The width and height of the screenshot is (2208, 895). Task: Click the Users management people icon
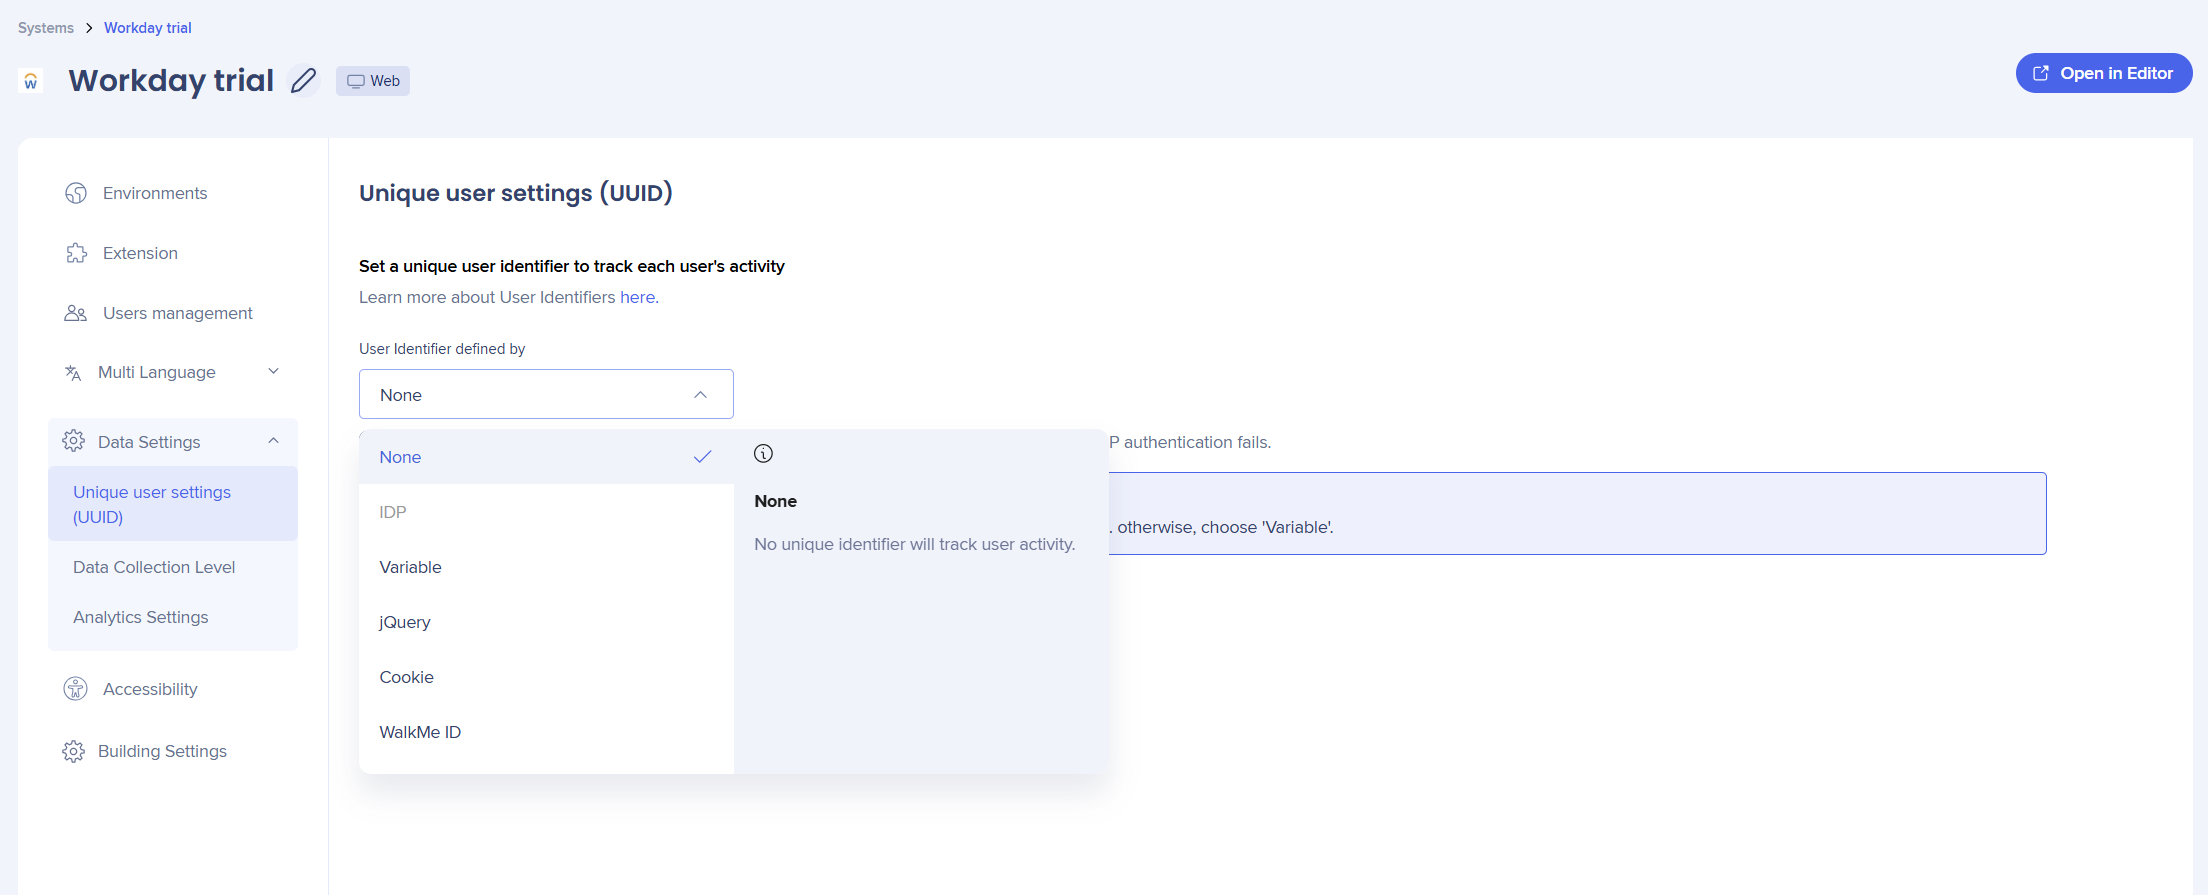(x=76, y=313)
